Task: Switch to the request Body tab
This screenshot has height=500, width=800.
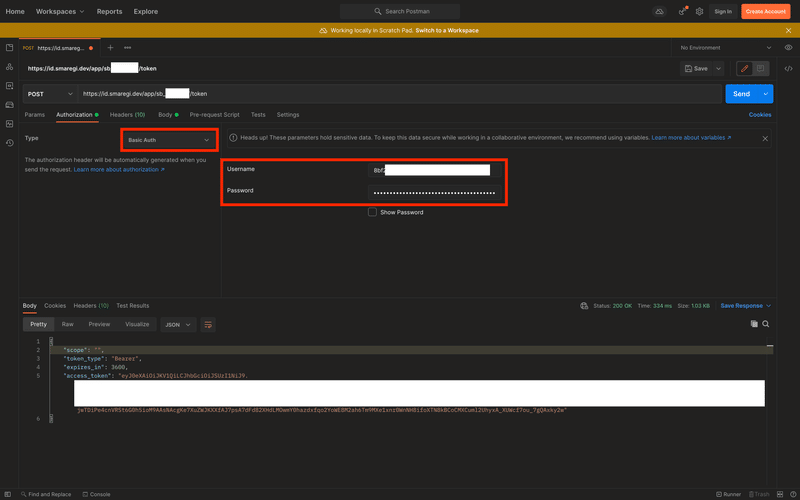Action: coord(168,115)
